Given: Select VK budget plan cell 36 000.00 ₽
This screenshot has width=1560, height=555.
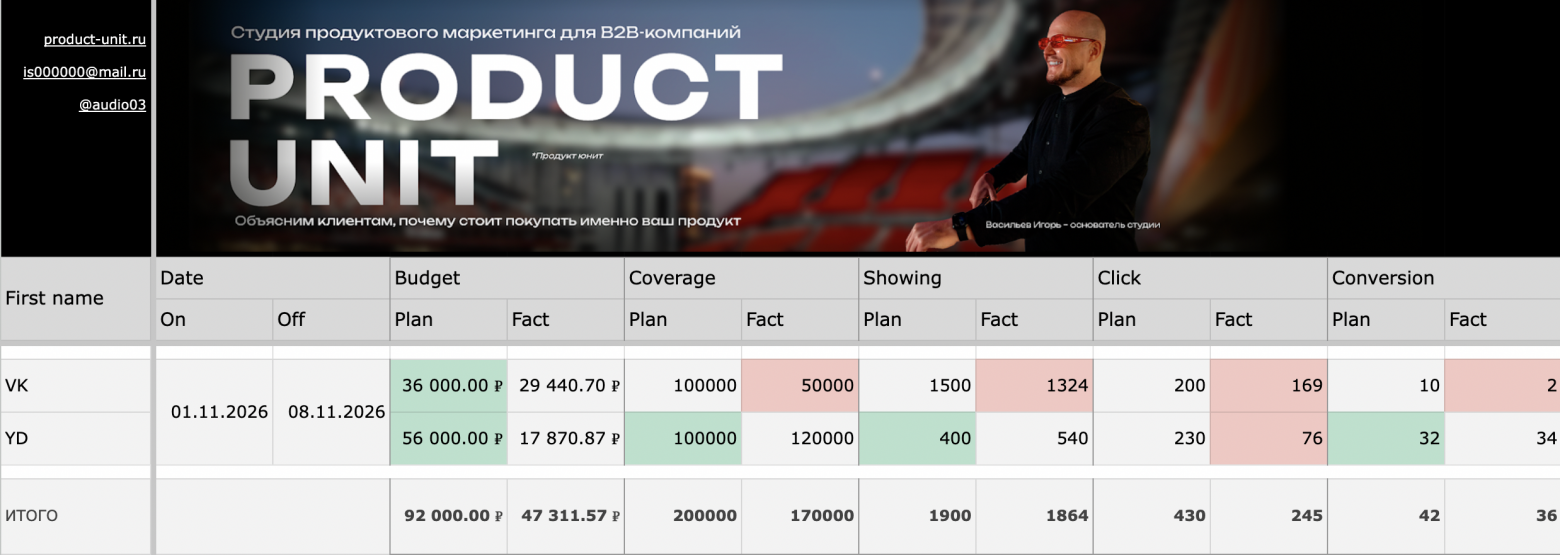Looking at the screenshot, I should click(x=448, y=385).
